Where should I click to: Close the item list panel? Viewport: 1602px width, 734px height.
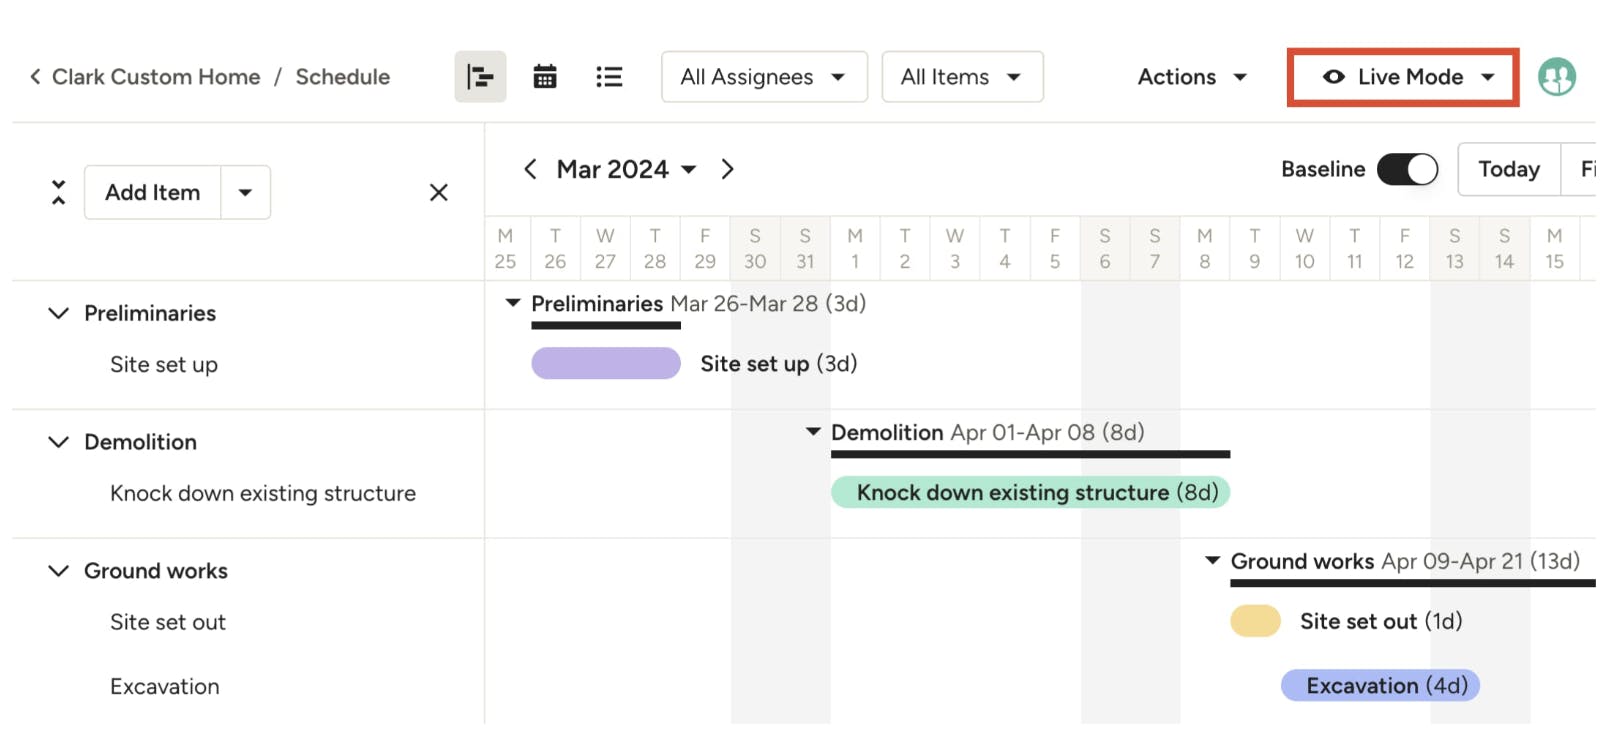438,192
